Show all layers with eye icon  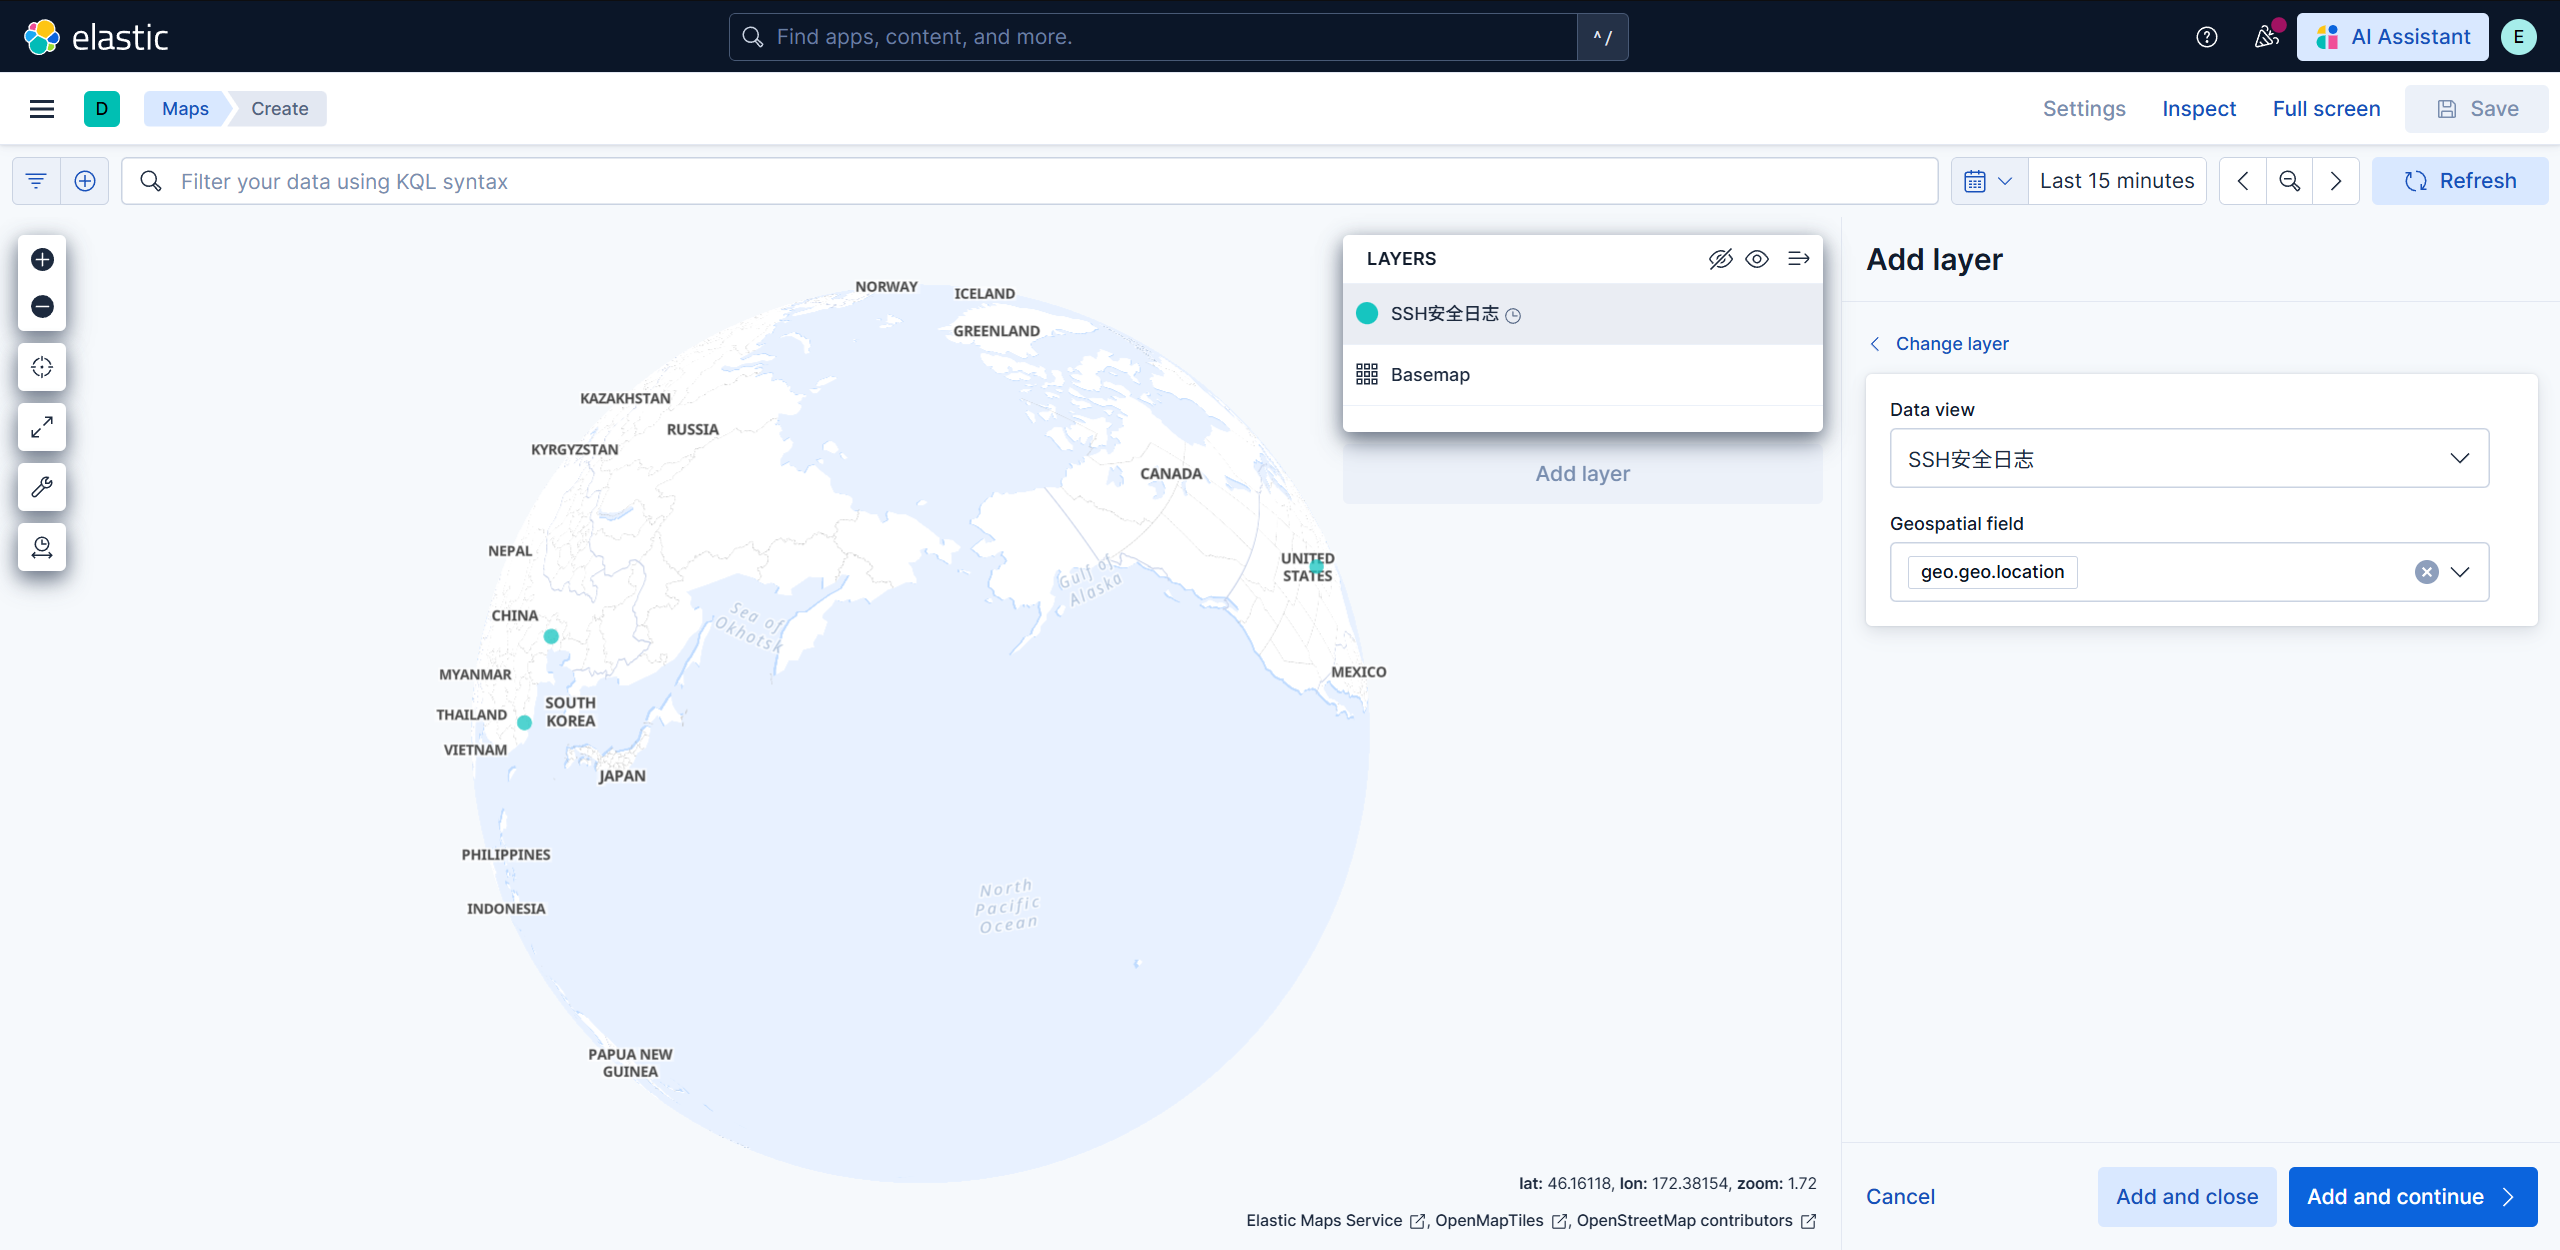tap(1757, 259)
